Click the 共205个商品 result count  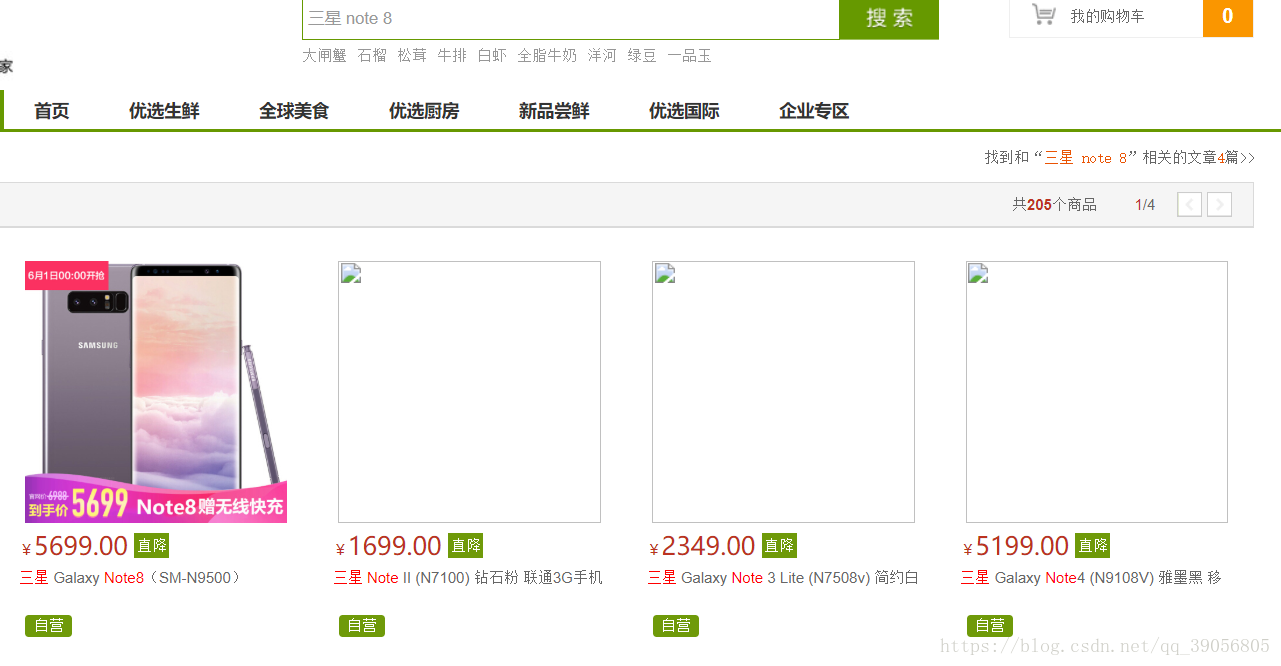[1054, 205]
